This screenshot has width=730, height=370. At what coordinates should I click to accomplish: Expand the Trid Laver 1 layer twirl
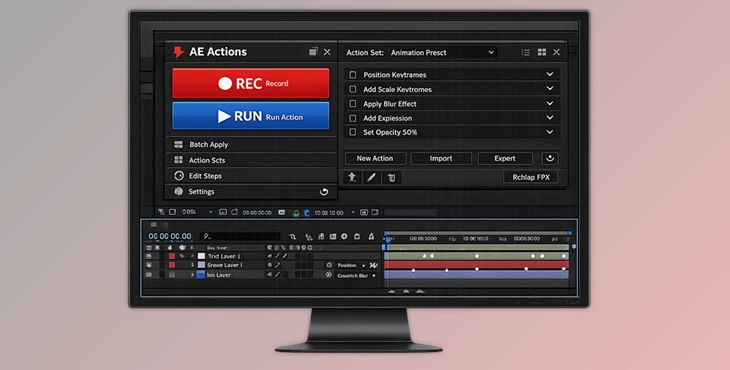192,256
